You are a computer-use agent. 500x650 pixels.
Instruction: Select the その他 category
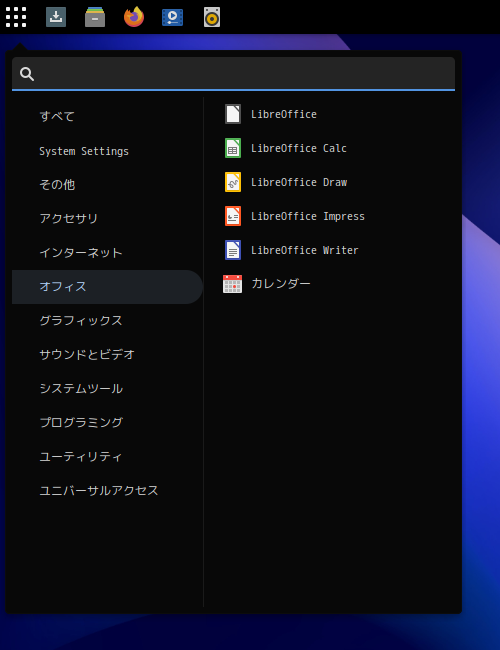coord(107,185)
